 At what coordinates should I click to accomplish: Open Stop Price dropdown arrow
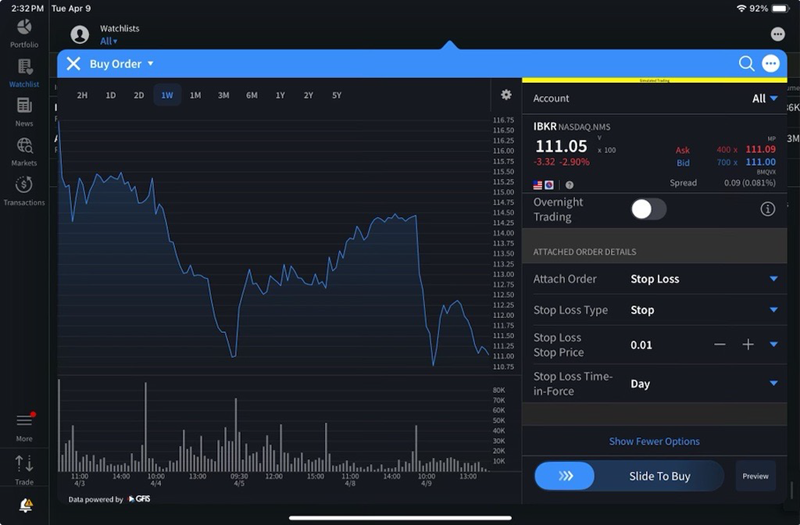[x=773, y=344]
